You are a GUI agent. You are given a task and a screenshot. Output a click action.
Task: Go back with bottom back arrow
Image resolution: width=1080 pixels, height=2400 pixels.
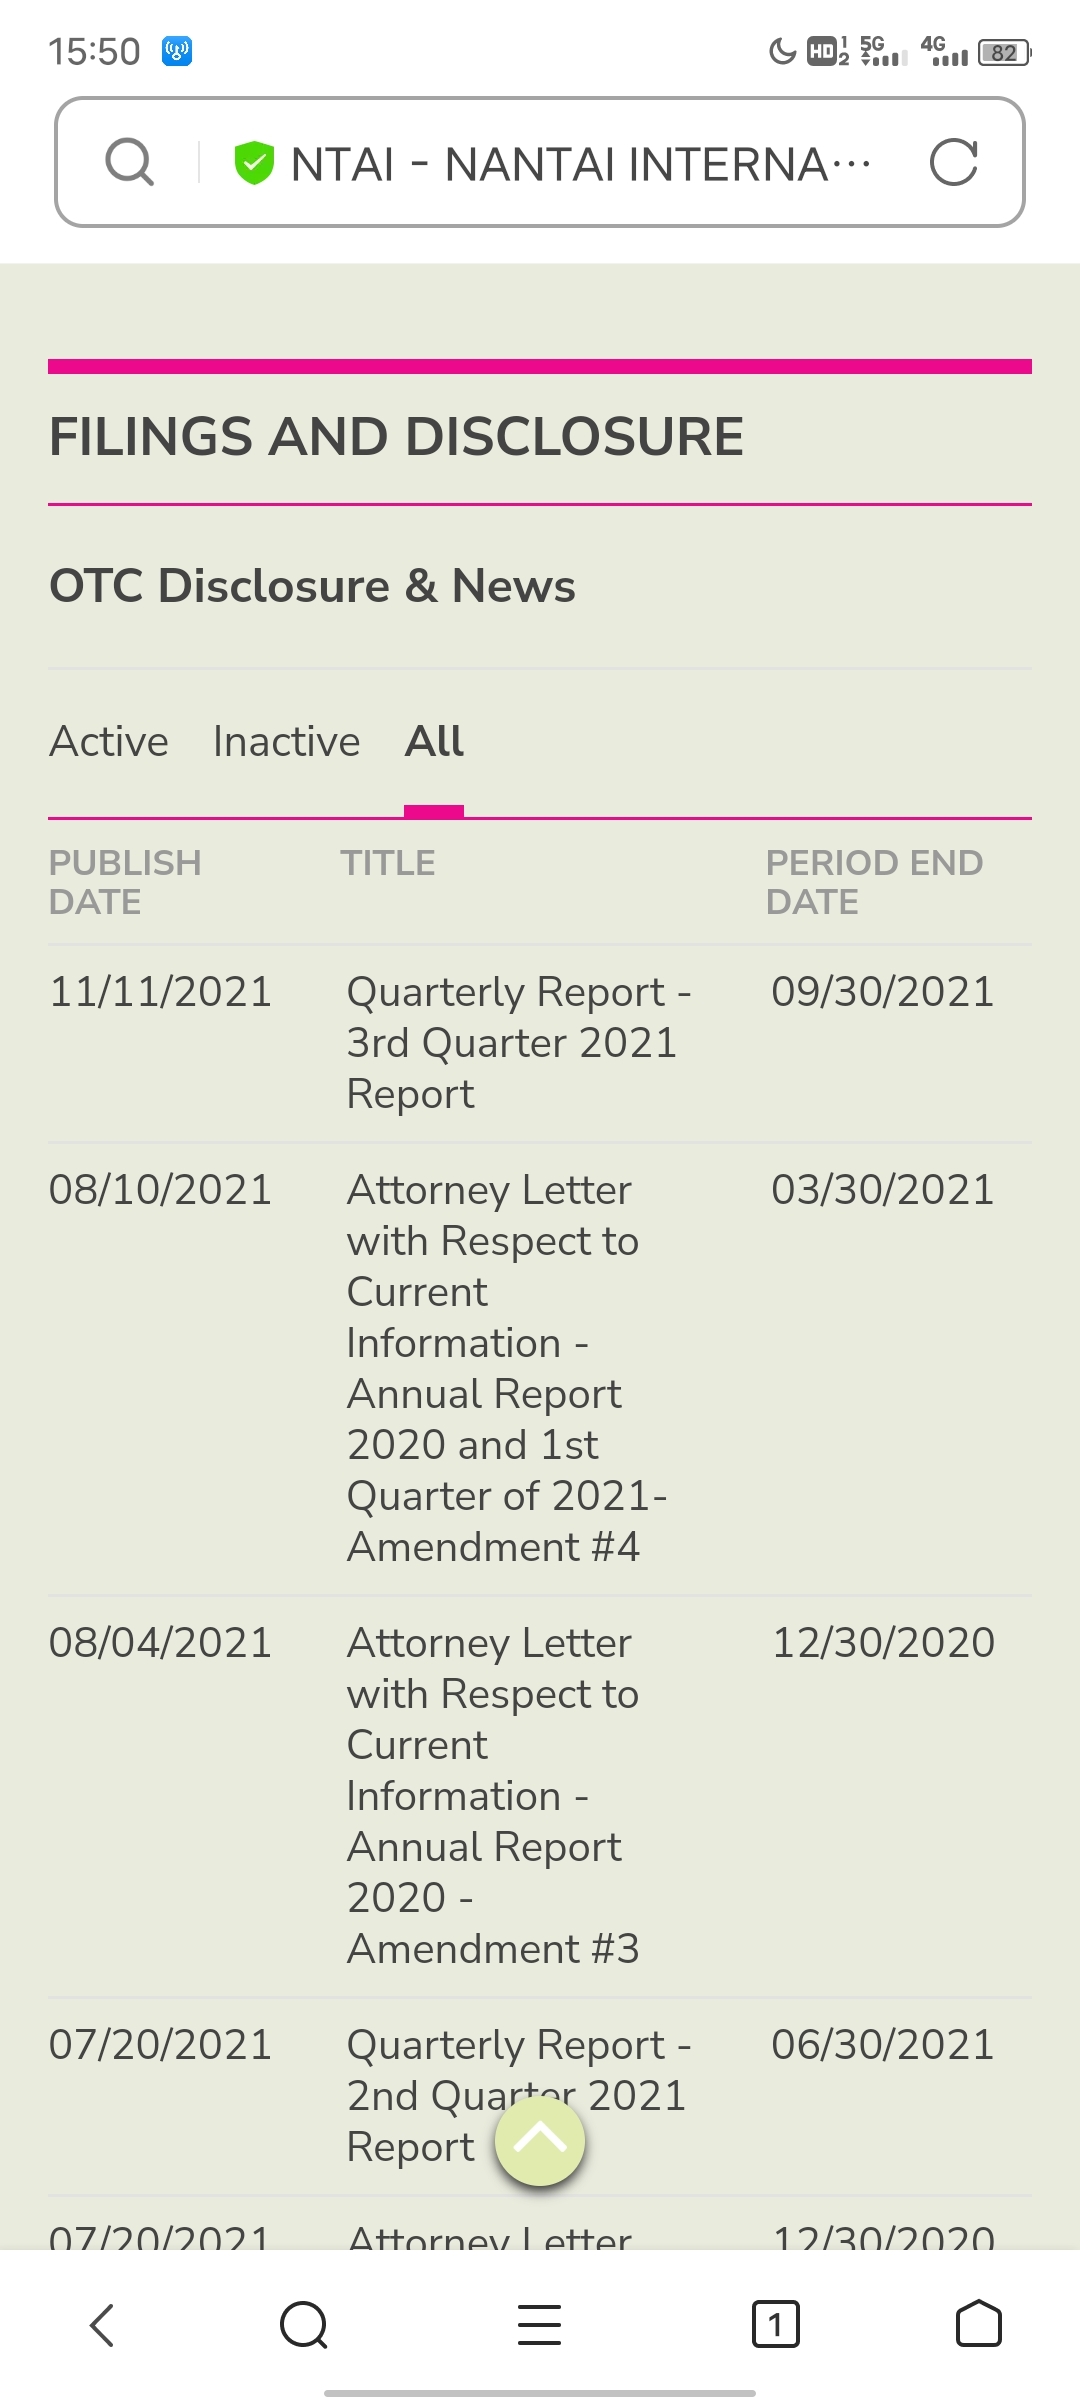(x=102, y=2325)
